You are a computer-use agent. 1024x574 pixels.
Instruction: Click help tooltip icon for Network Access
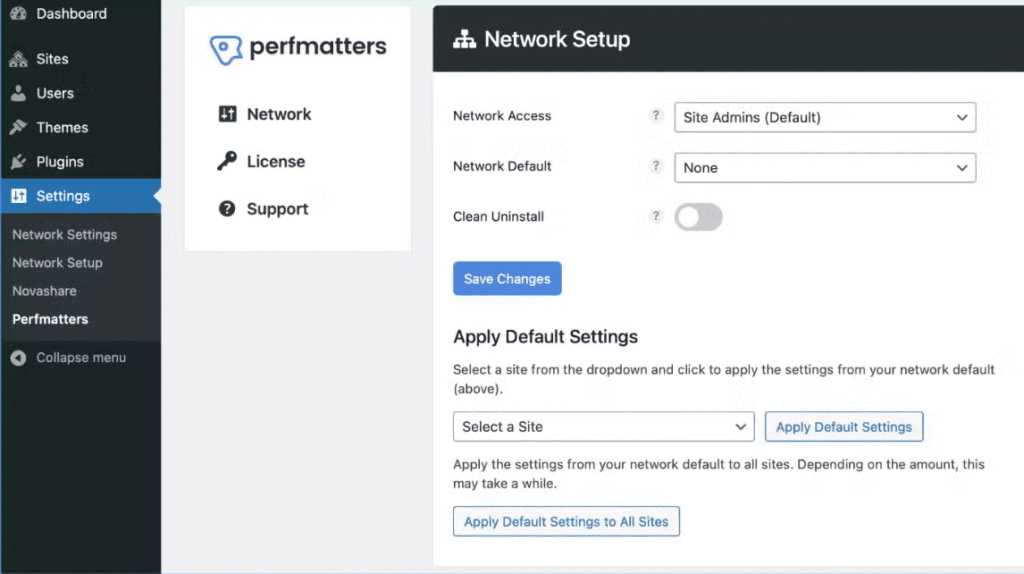coord(656,116)
